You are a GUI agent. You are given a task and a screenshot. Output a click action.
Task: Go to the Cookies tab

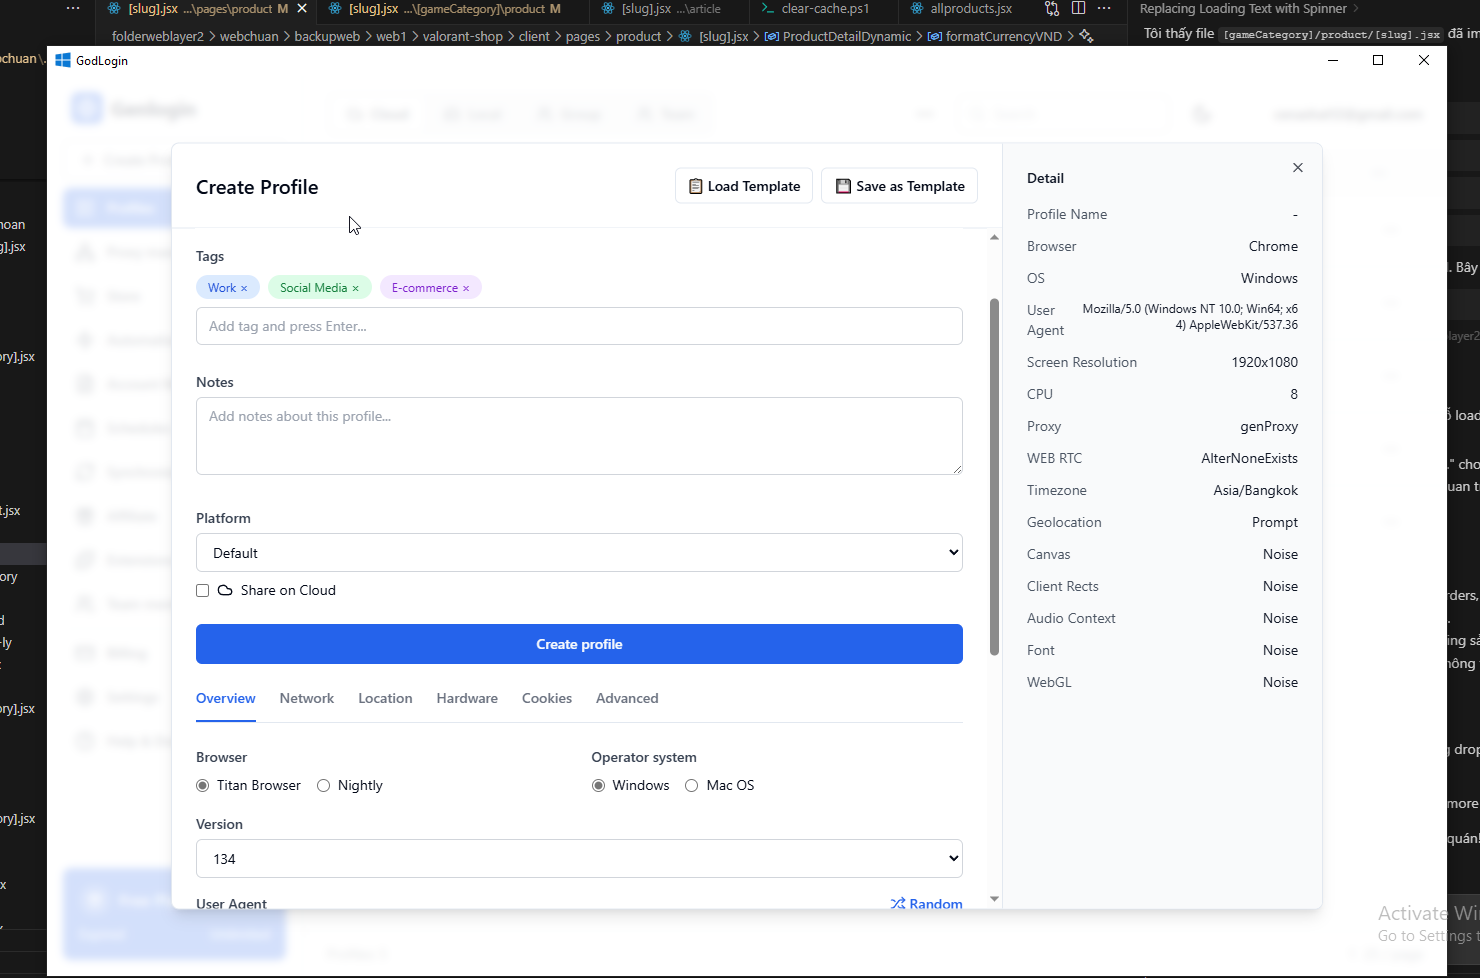(x=547, y=698)
